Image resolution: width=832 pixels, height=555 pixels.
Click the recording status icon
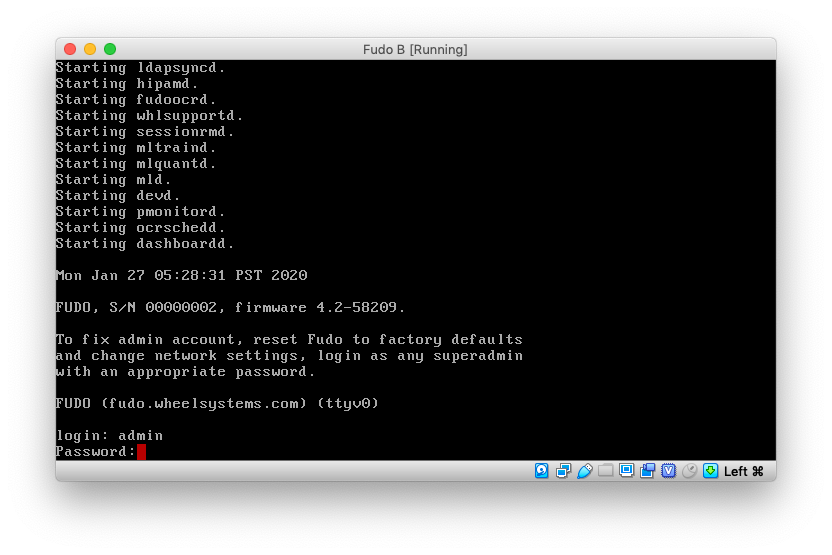(648, 471)
